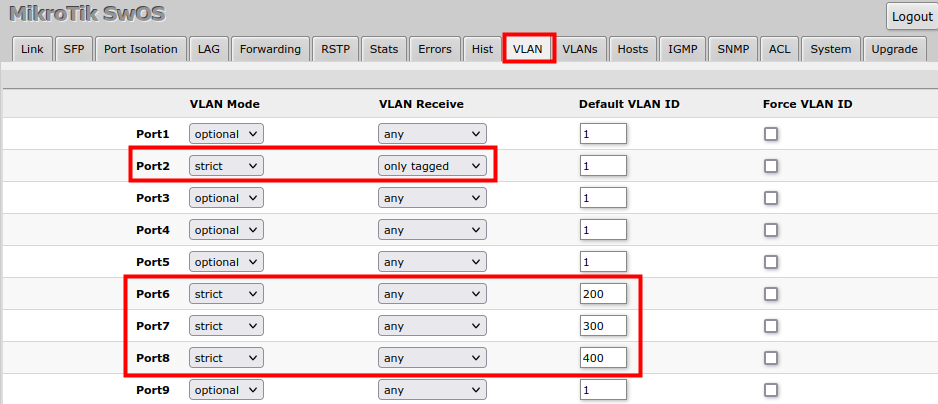Click the Logout button
The height and width of the screenshot is (404, 938).
click(x=912, y=17)
